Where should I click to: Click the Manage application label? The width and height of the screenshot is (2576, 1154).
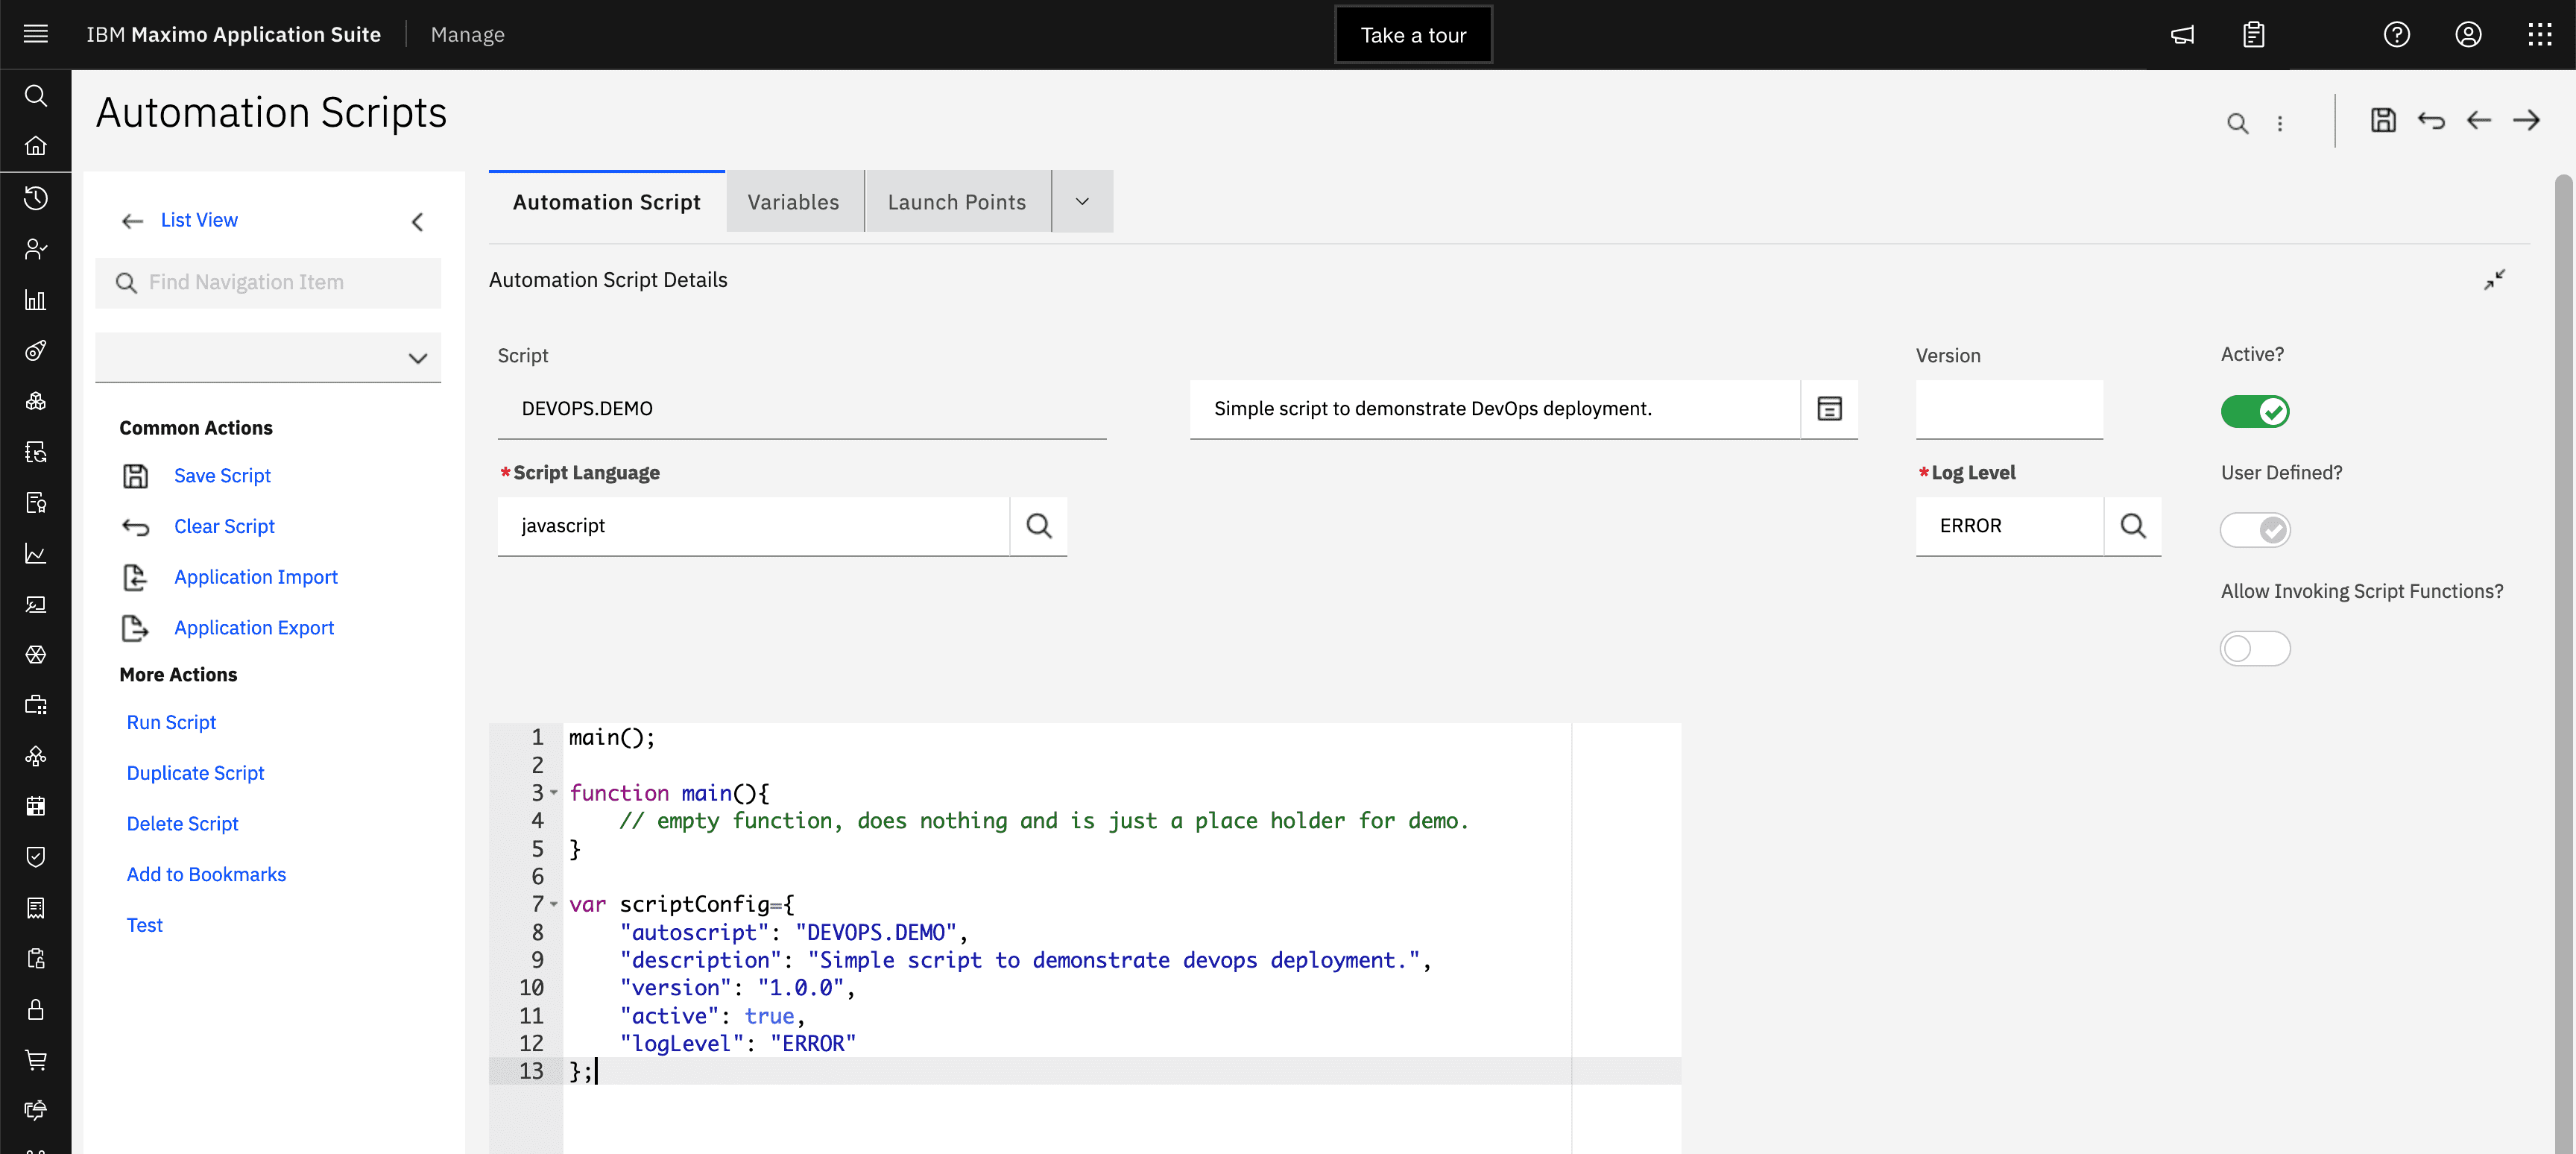pos(467,34)
